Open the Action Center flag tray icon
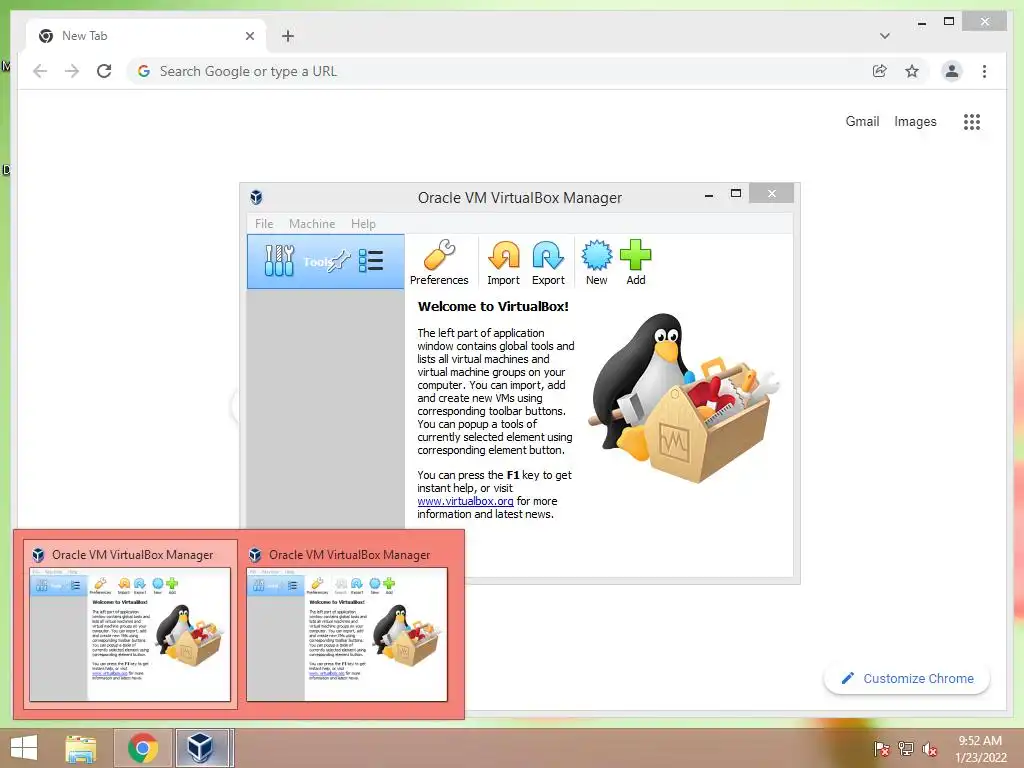The width and height of the screenshot is (1024, 768). 881,749
